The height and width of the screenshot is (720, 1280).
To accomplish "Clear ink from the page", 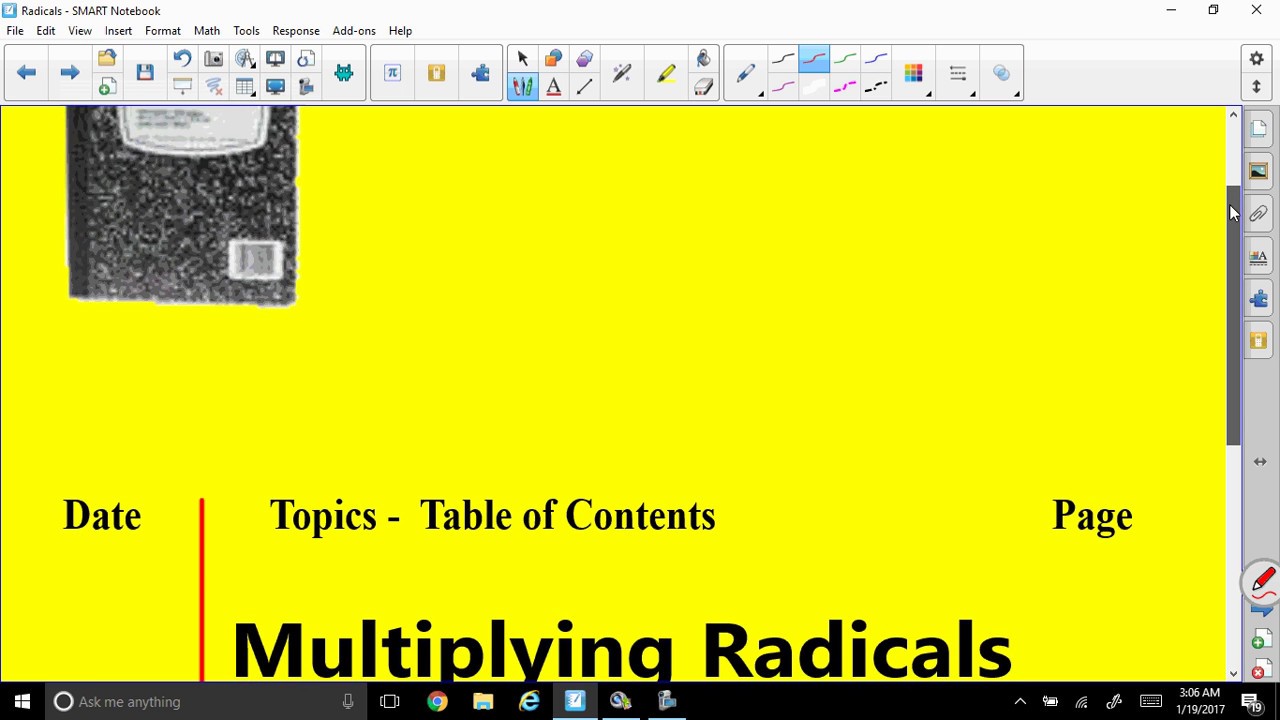I will (x=213, y=87).
